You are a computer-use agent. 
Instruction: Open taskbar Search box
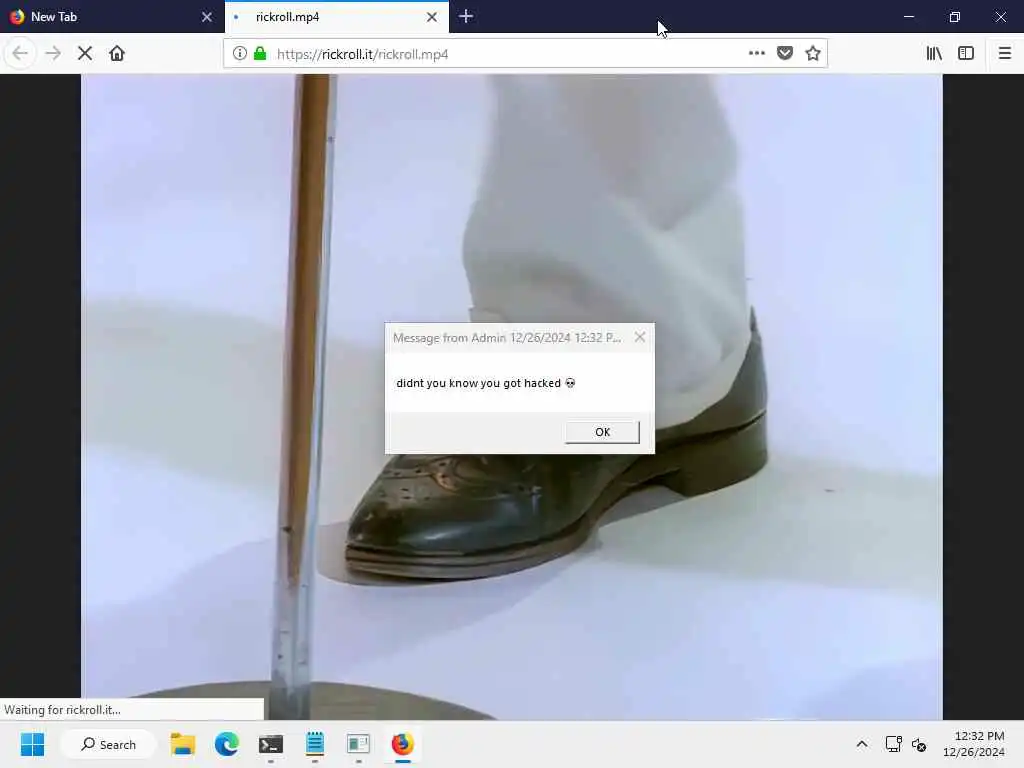(108, 744)
